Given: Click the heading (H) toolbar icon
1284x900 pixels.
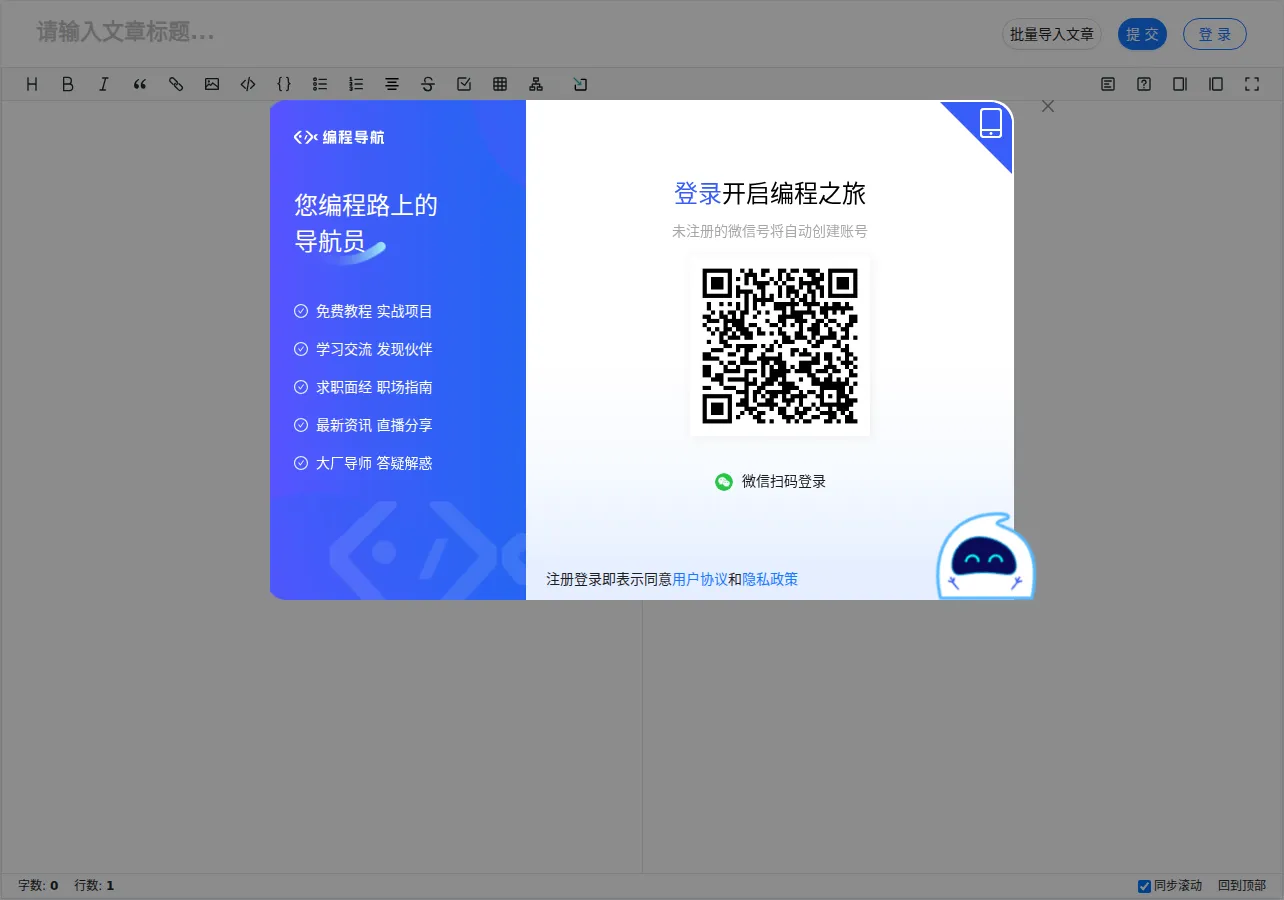Looking at the screenshot, I should 32,84.
